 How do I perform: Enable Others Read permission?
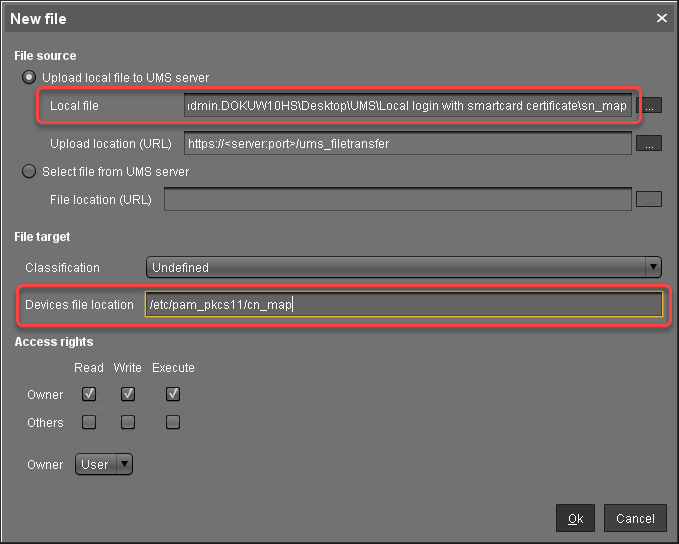(x=89, y=422)
